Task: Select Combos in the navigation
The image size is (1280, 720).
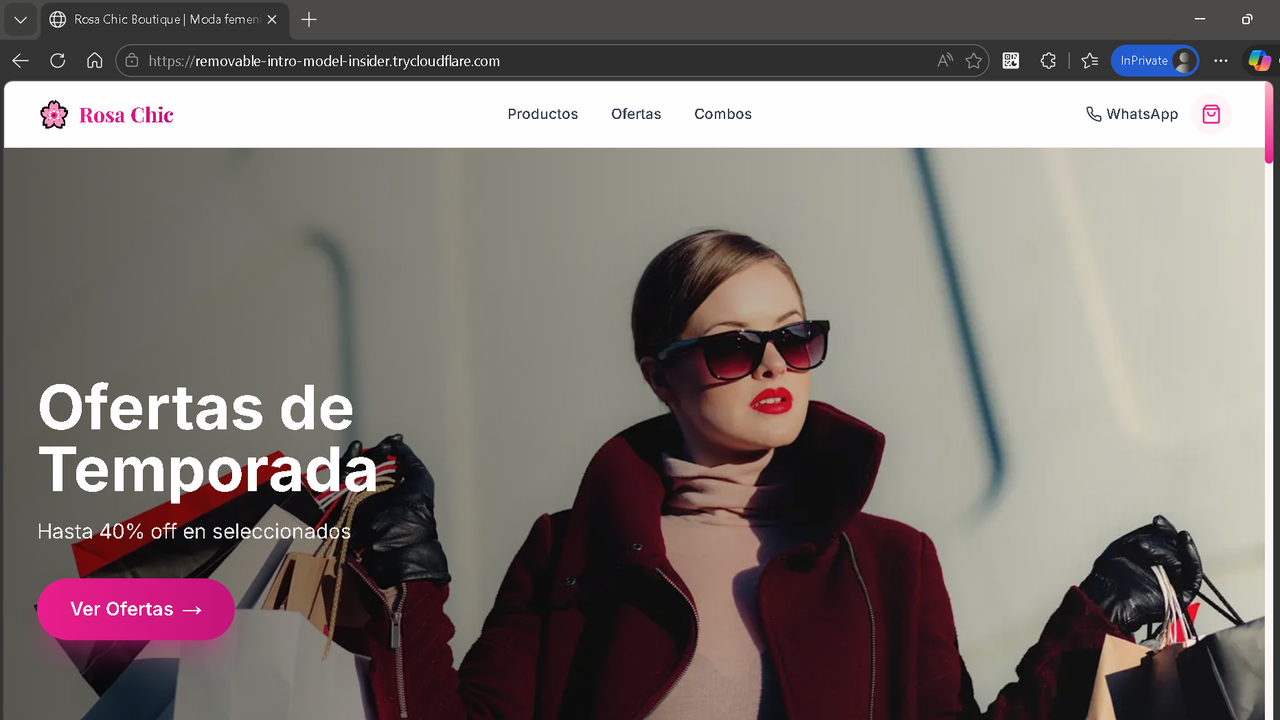Action: (x=722, y=114)
